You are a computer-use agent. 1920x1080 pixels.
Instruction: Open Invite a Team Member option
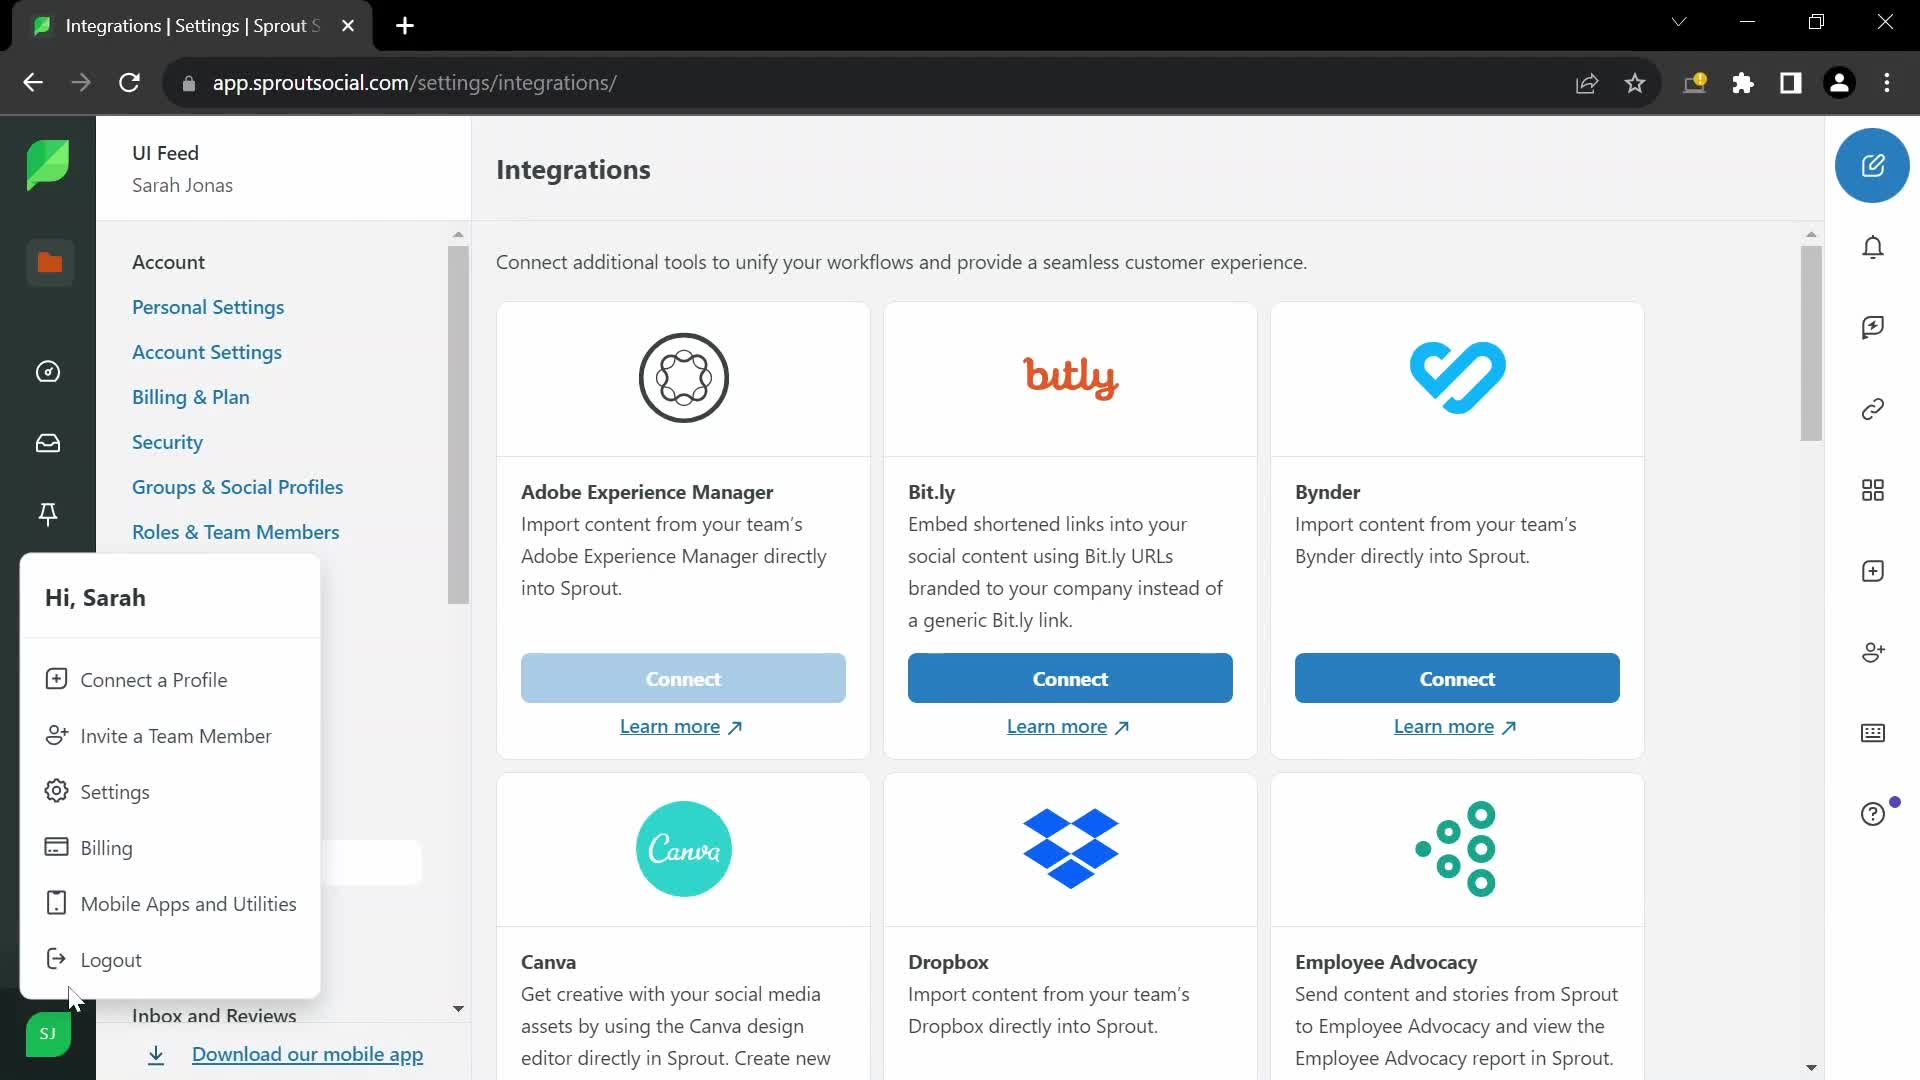(175, 736)
